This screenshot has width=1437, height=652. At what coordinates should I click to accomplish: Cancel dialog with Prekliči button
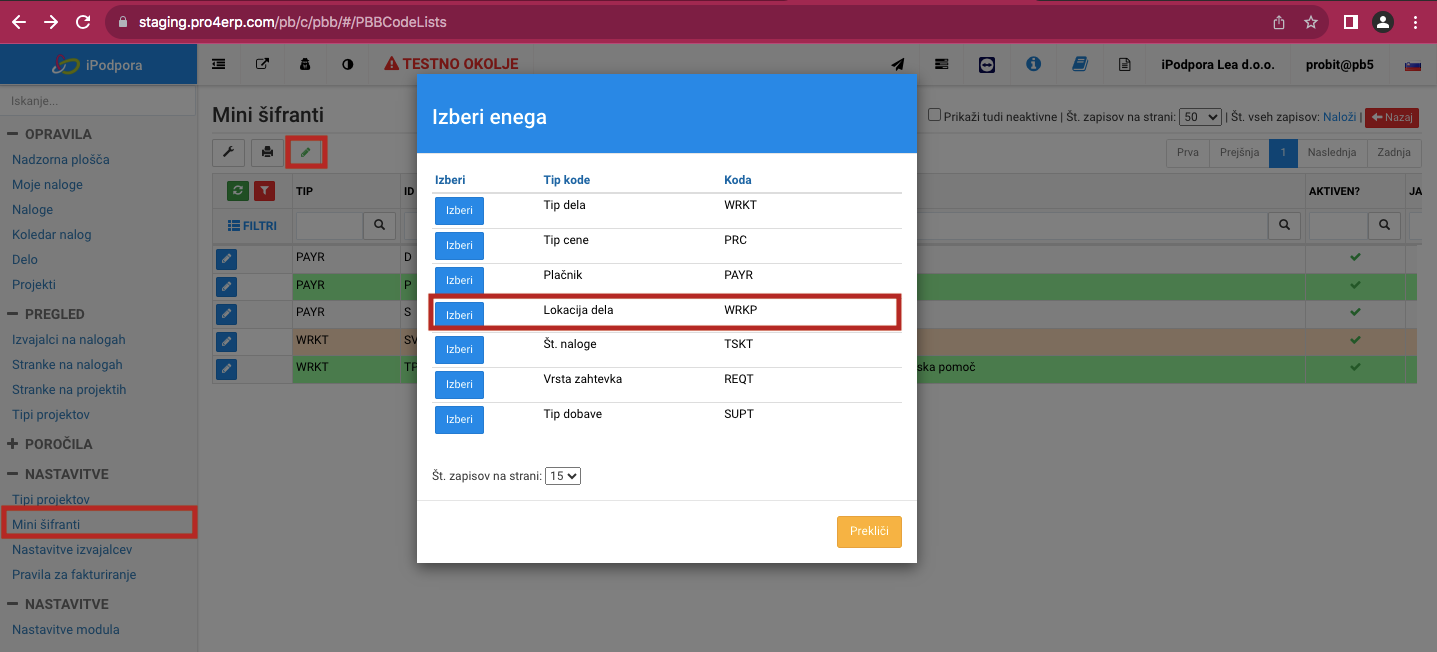point(869,531)
